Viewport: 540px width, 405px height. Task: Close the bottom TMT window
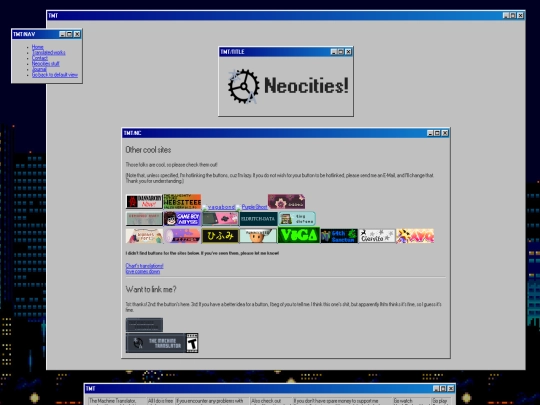click(450, 388)
